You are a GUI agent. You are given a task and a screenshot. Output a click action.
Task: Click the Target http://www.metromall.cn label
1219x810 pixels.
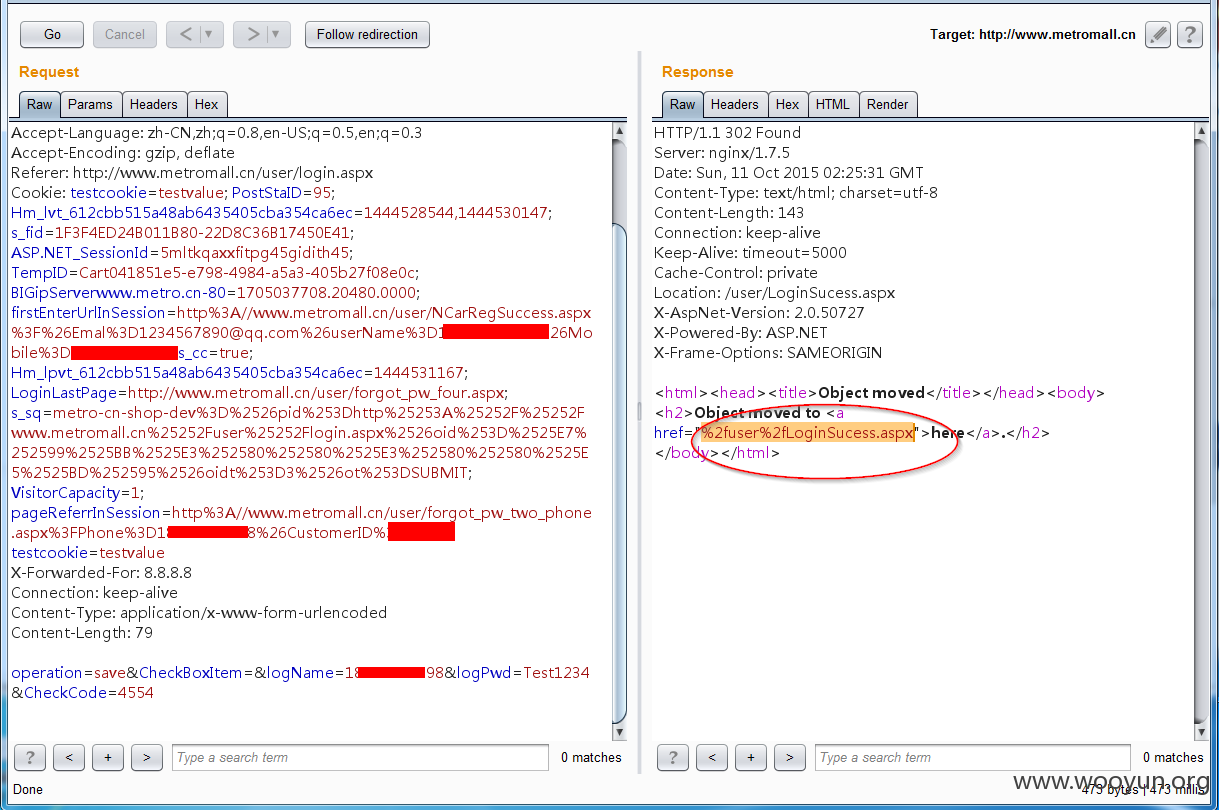pos(1032,34)
